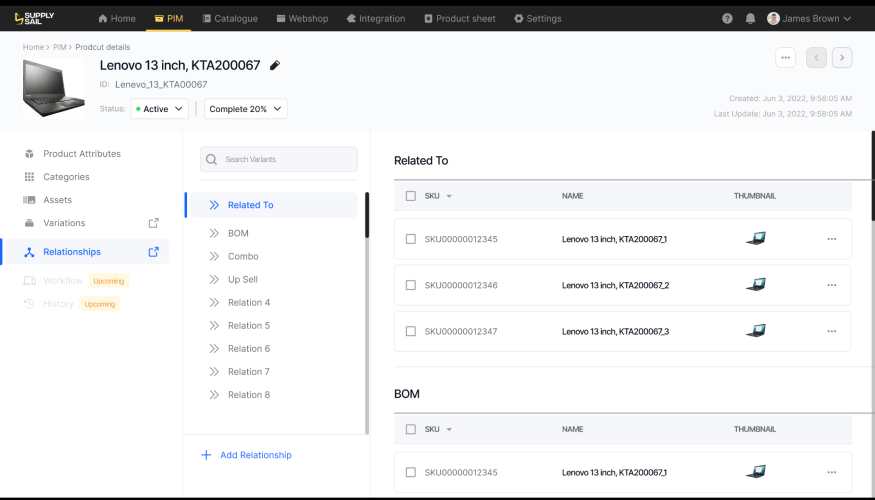Click the Categories grid icon
This screenshot has height=500, width=875.
(x=30, y=177)
